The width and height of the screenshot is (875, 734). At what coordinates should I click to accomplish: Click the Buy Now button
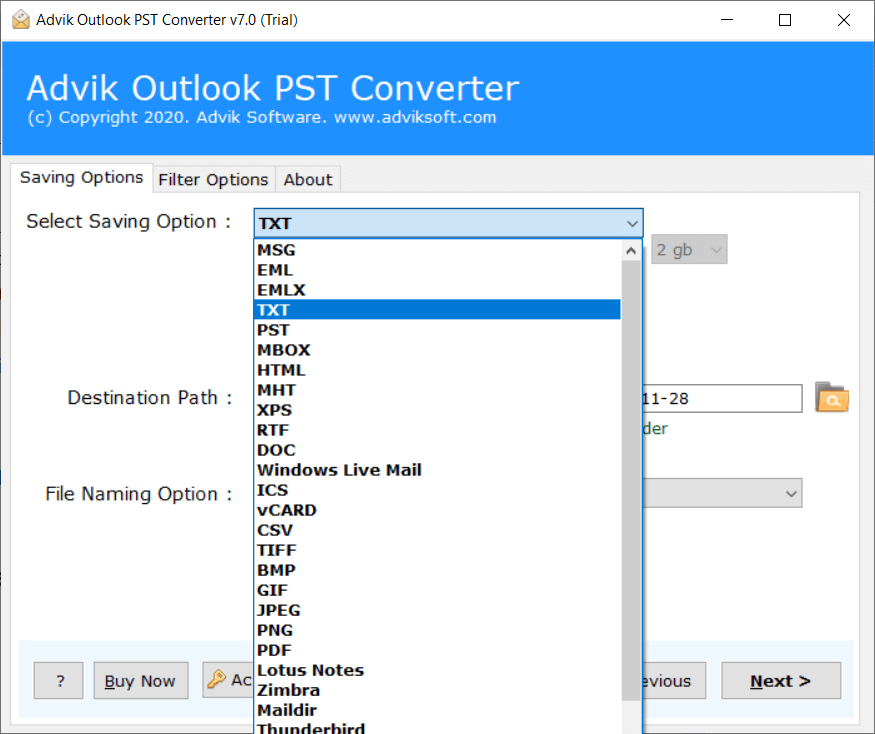coord(141,680)
